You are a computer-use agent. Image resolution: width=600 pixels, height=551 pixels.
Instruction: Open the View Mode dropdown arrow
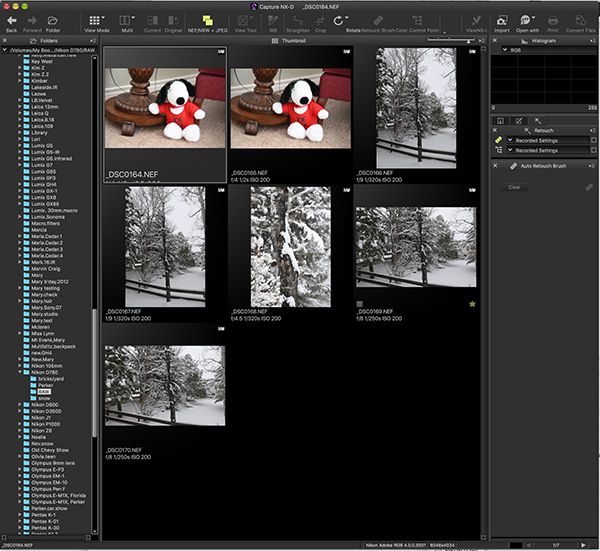[103, 18]
